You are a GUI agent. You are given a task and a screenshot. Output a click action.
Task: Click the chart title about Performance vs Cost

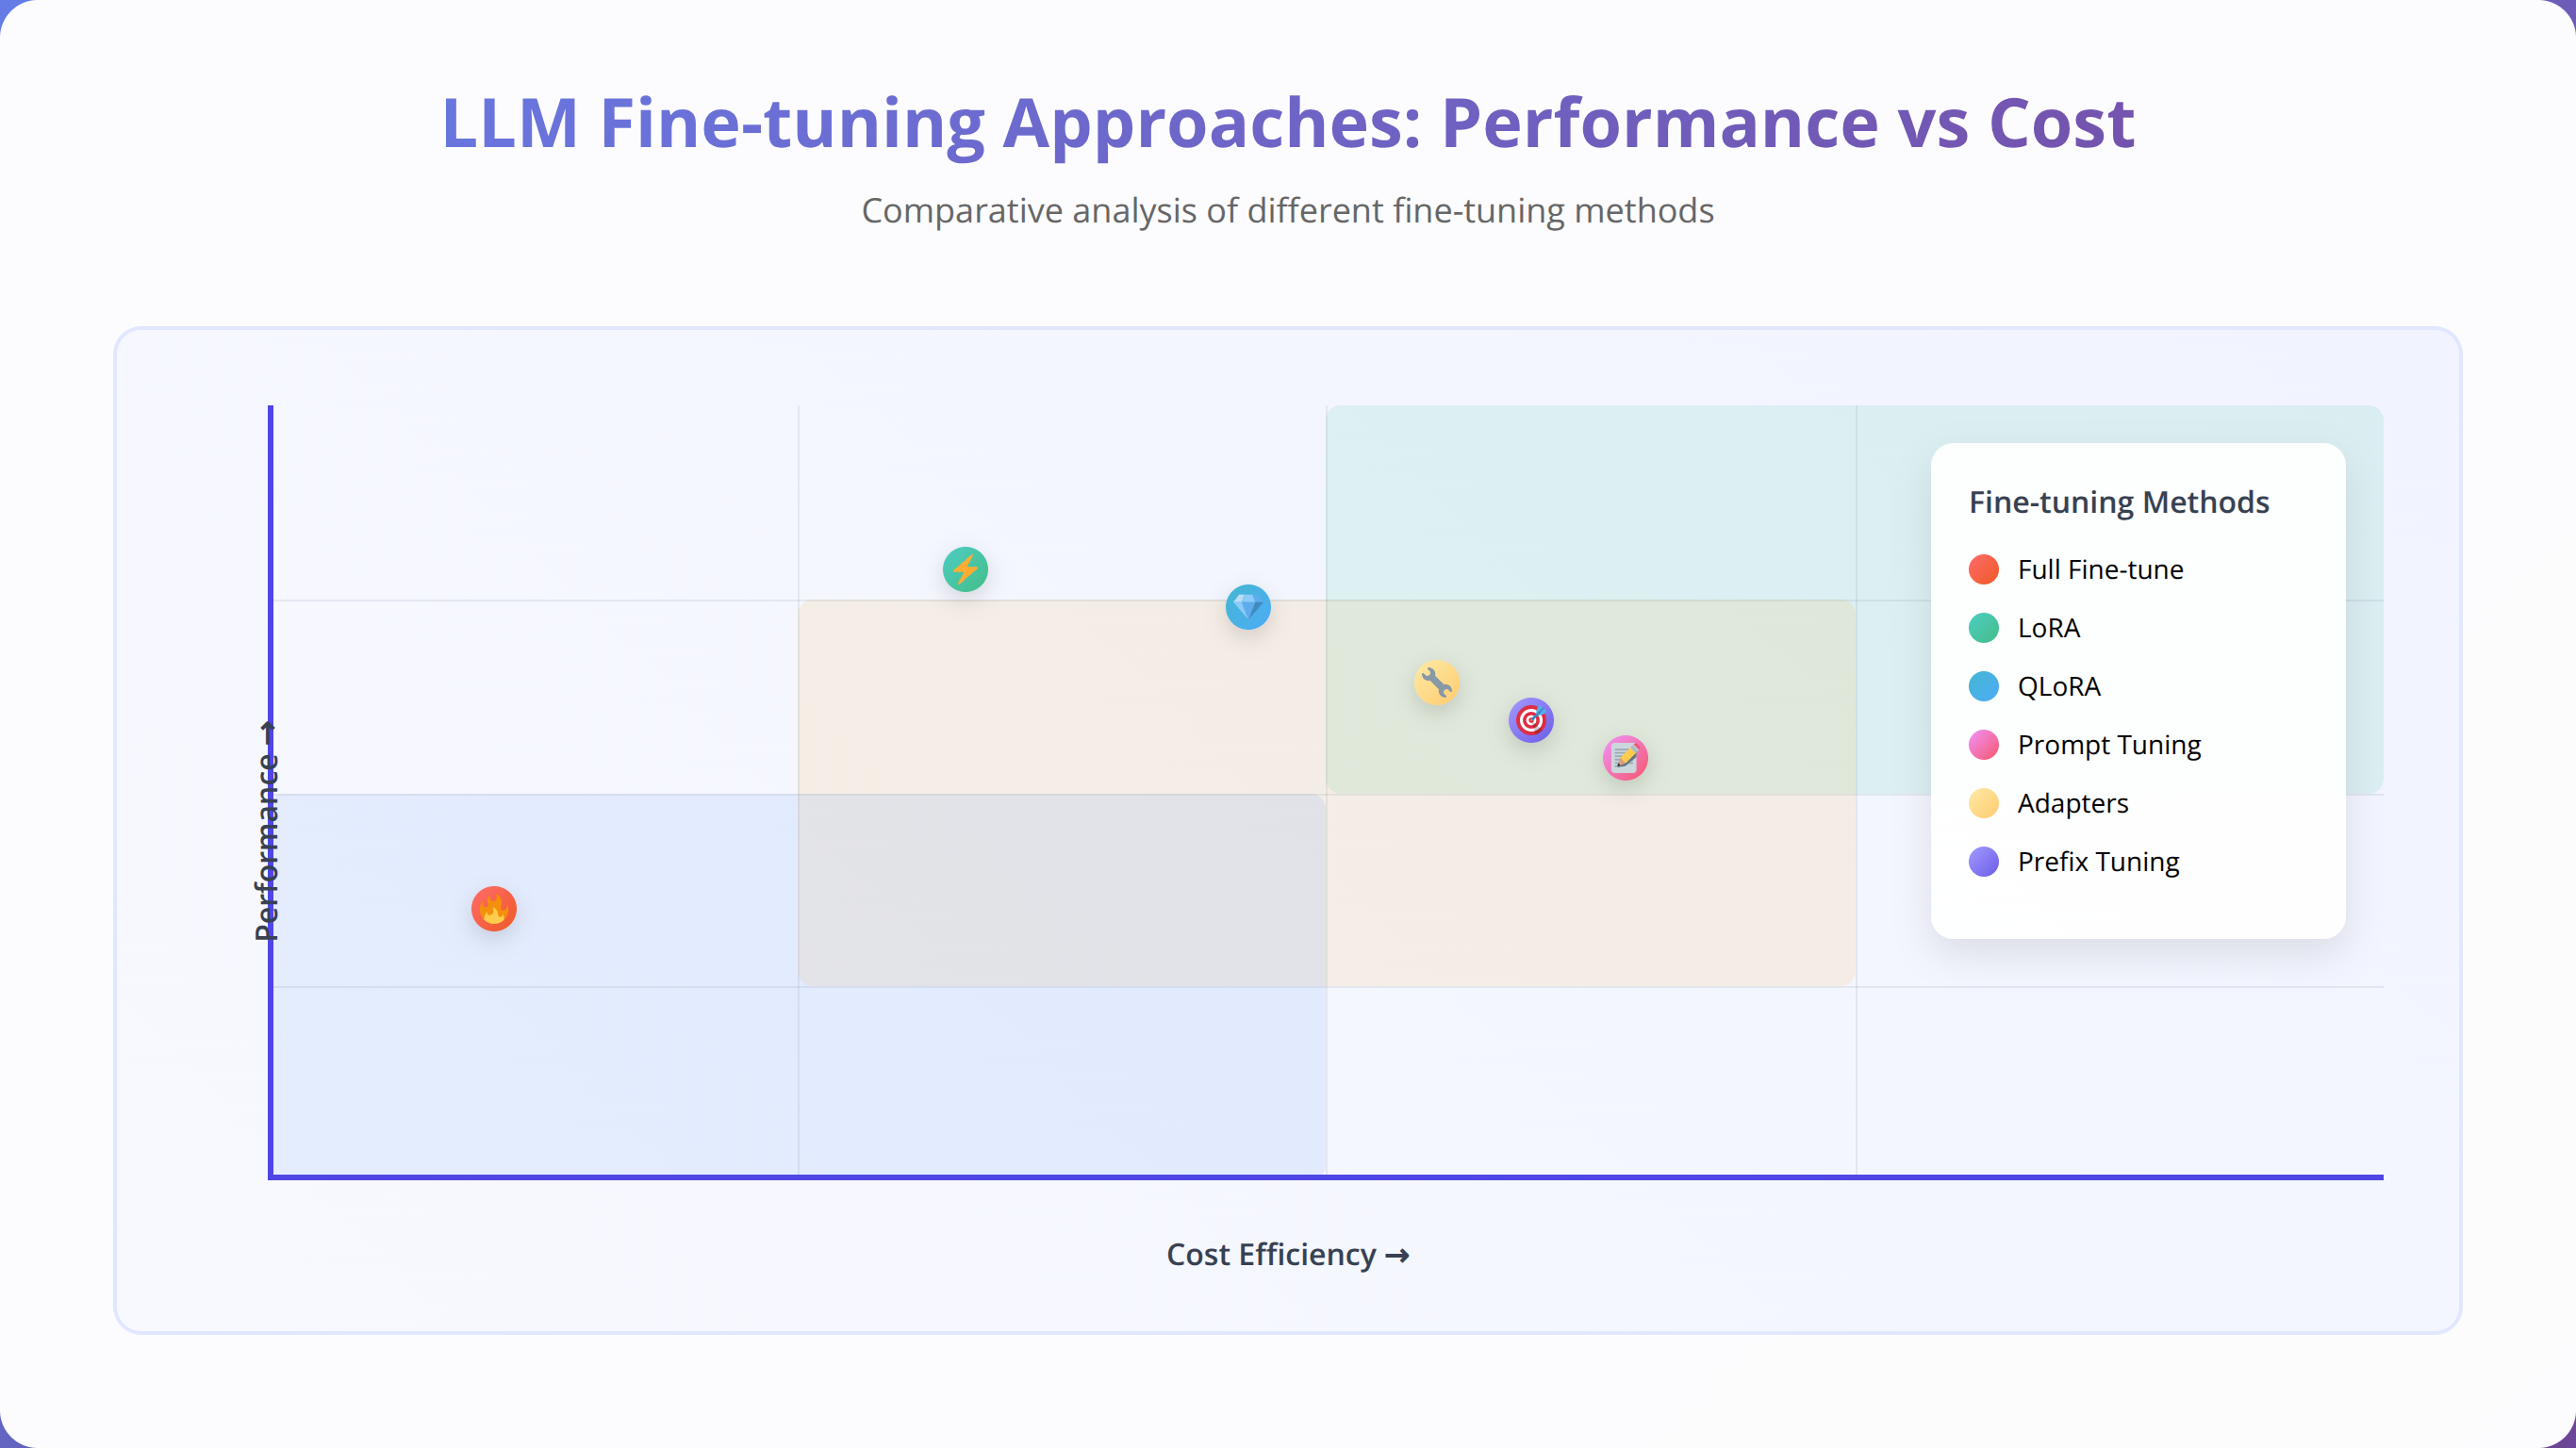pyautogui.click(x=1288, y=124)
